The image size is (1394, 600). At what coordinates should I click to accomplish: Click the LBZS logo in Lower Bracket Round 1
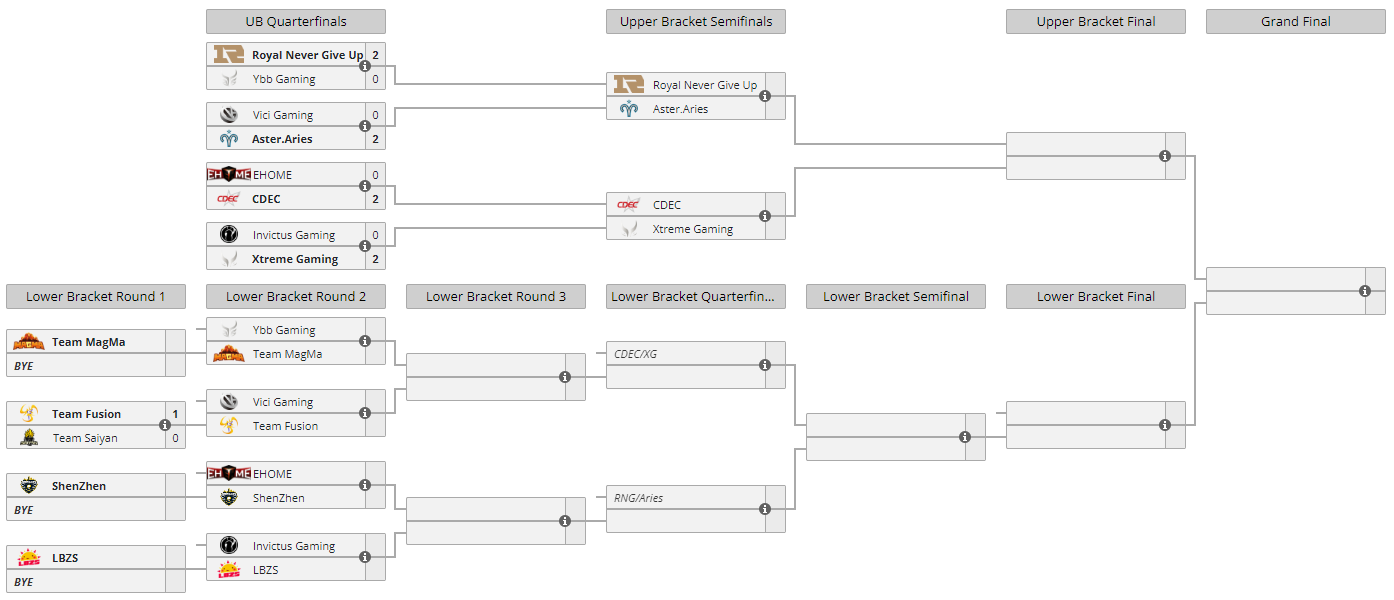(x=29, y=558)
